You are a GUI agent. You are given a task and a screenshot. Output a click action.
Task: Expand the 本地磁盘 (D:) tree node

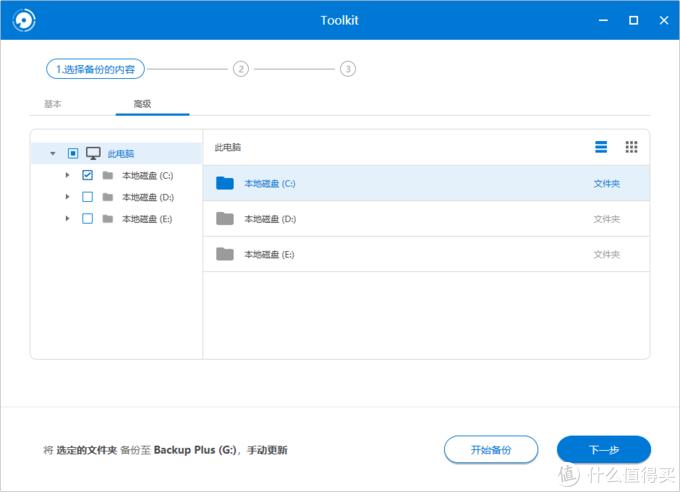click(x=67, y=197)
